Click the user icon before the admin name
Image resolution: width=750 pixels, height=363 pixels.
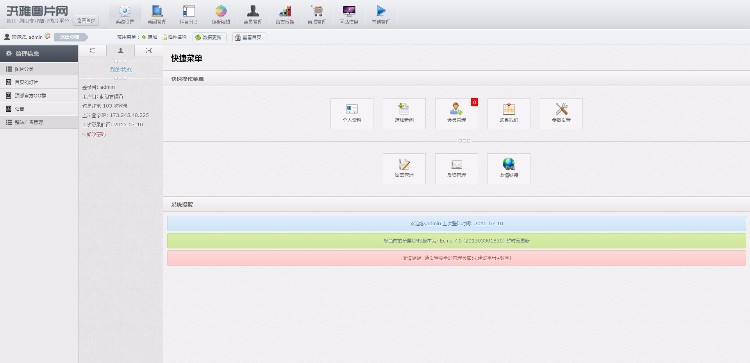[7, 37]
